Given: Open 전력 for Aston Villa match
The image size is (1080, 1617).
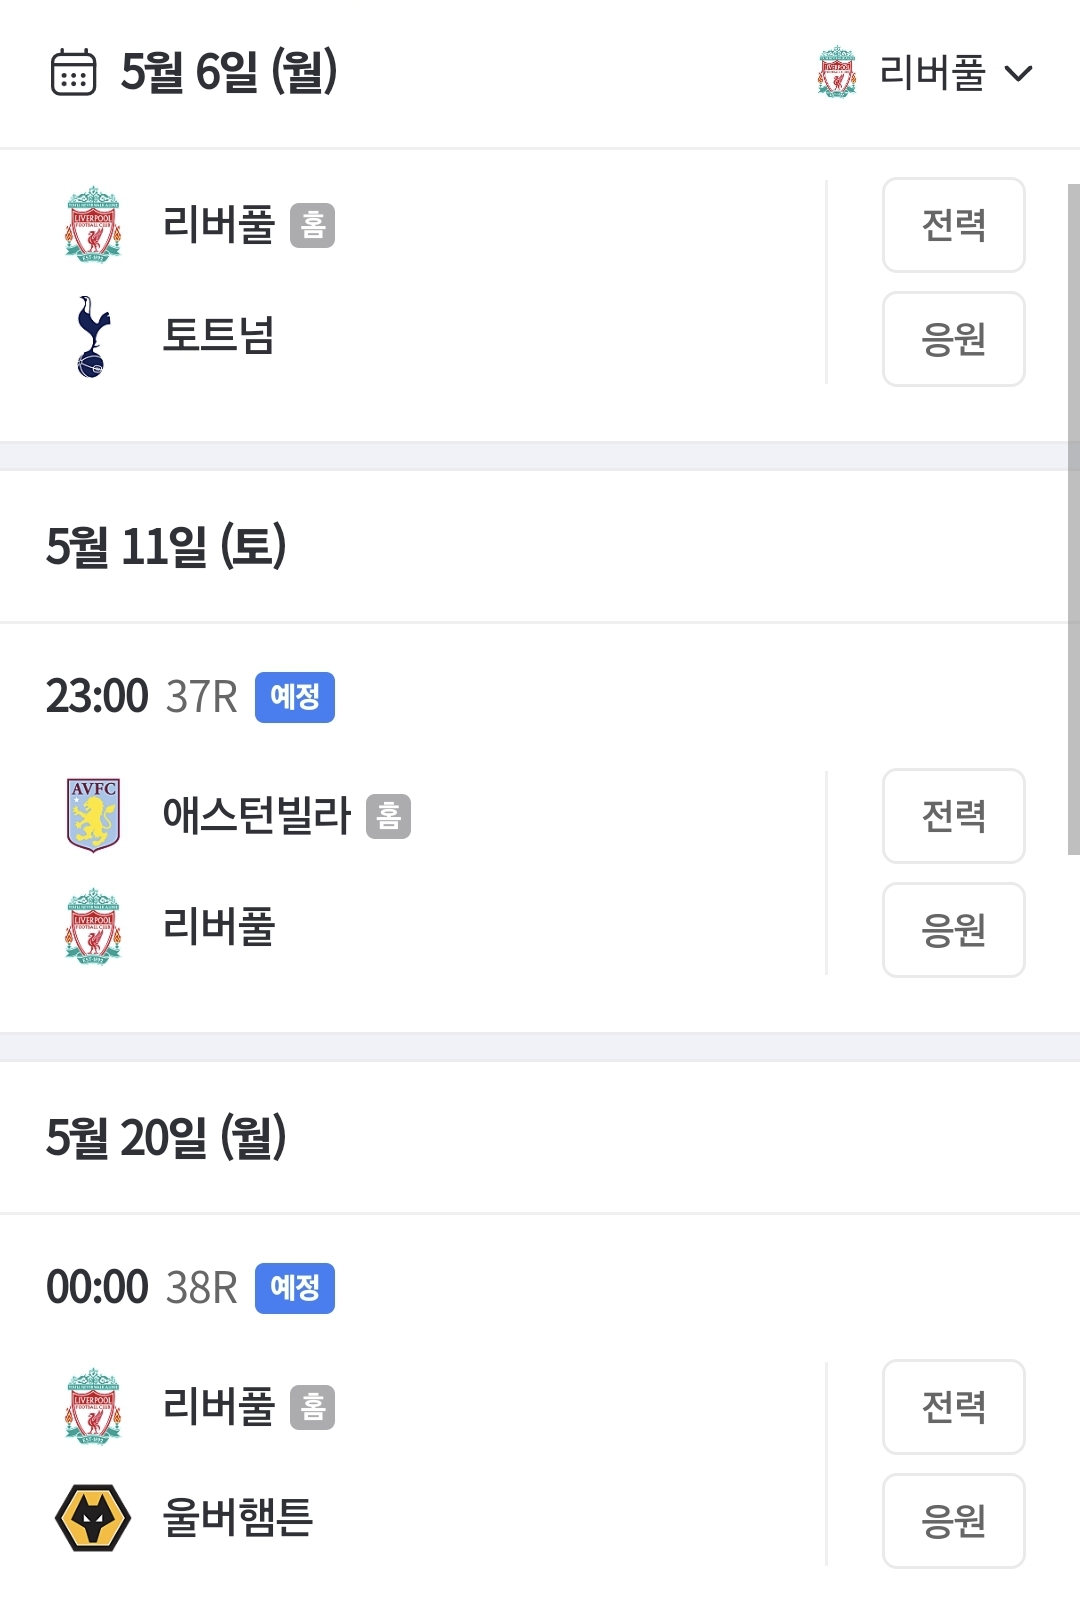Looking at the screenshot, I should point(953,816).
